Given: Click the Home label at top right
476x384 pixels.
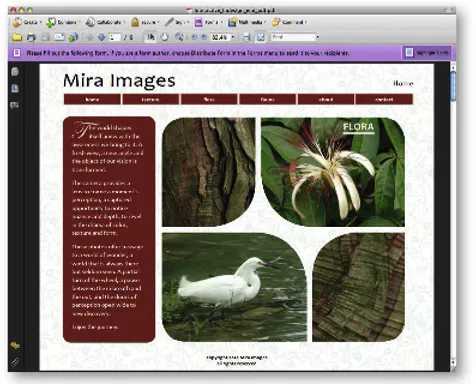Looking at the screenshot, I should click(x=403, y=83).
